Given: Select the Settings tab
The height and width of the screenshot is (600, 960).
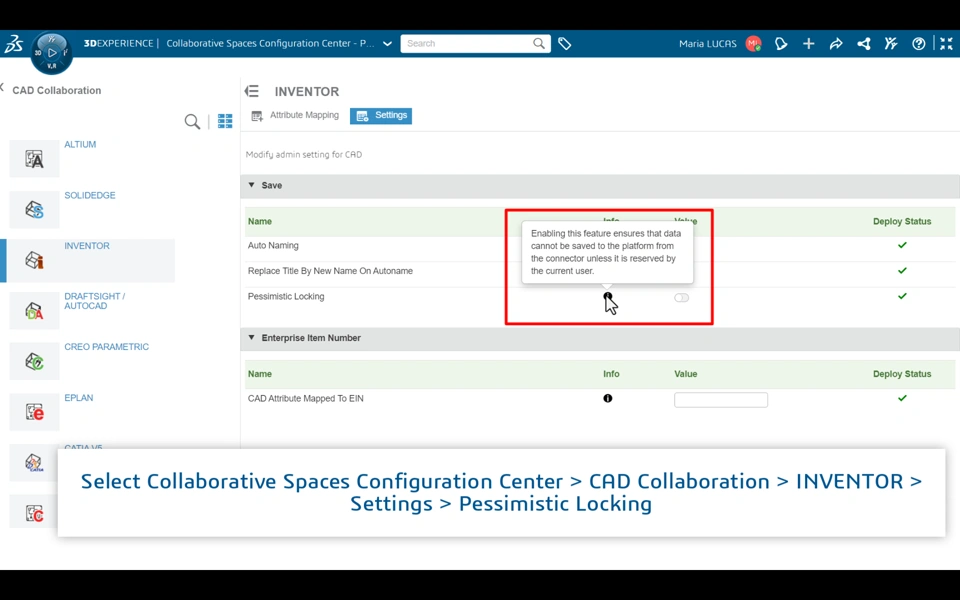Looking at the screenshot, I should tap(381, 116).
